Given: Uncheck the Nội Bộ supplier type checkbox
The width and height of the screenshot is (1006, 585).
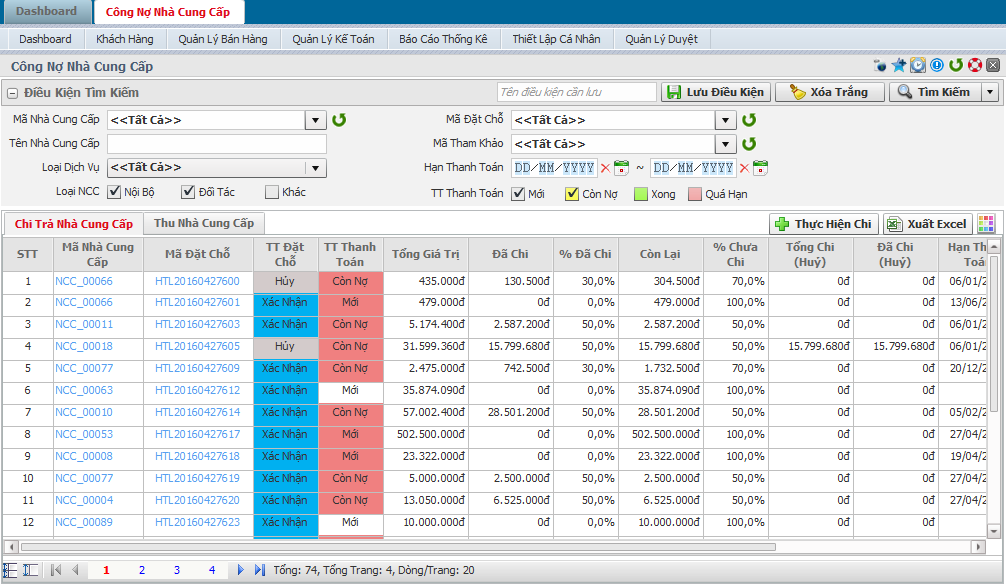Looking at the screenshot, I should tap(112, 192).
